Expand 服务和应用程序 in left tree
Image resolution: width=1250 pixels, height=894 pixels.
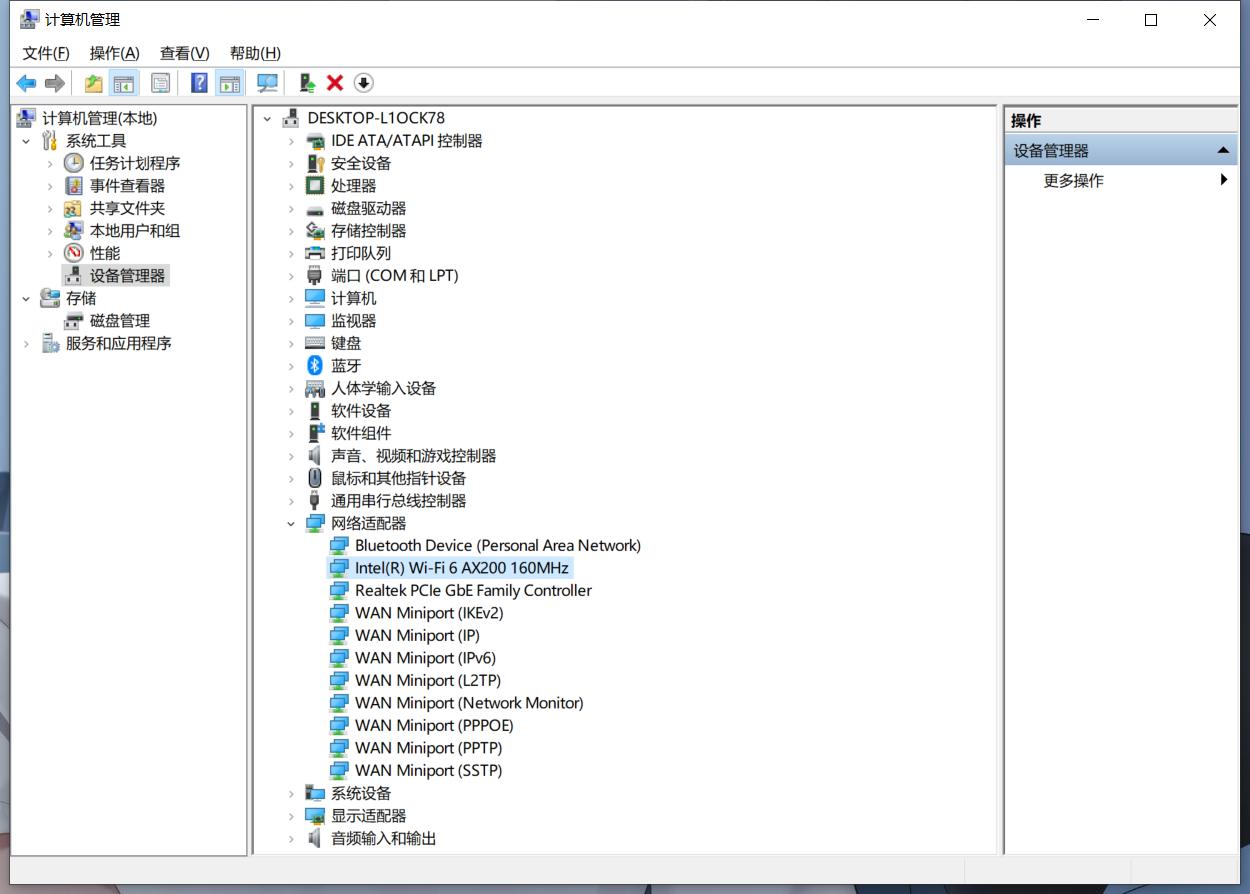[27, 344]
